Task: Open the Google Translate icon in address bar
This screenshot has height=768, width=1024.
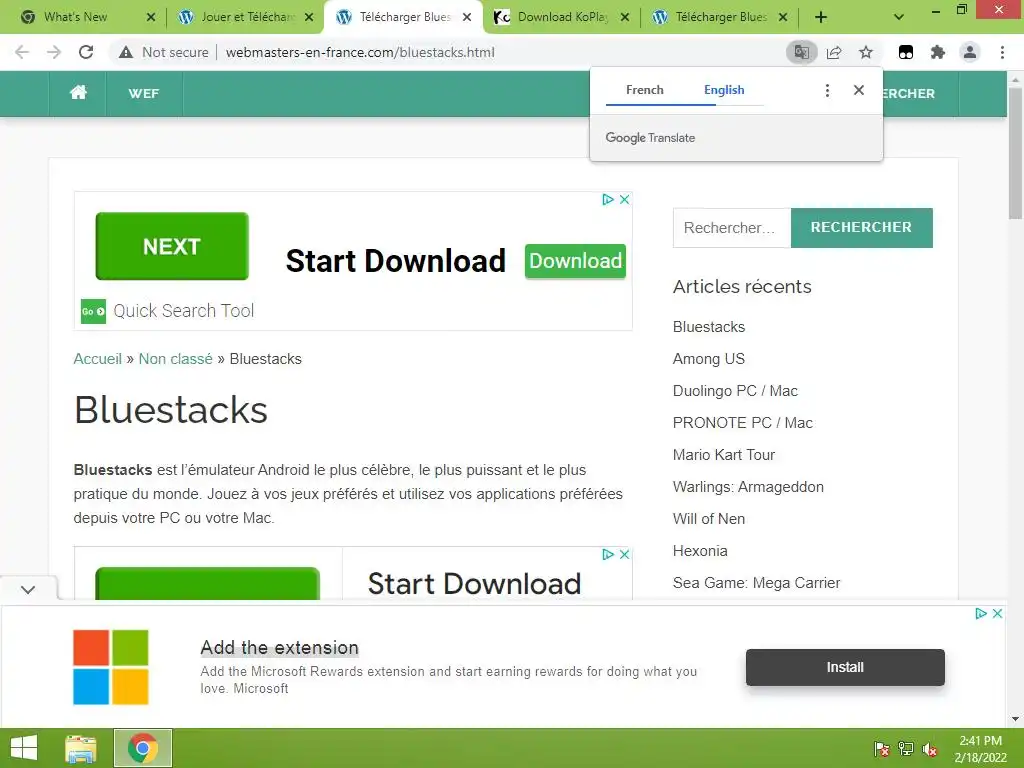Action: [801, 52]
